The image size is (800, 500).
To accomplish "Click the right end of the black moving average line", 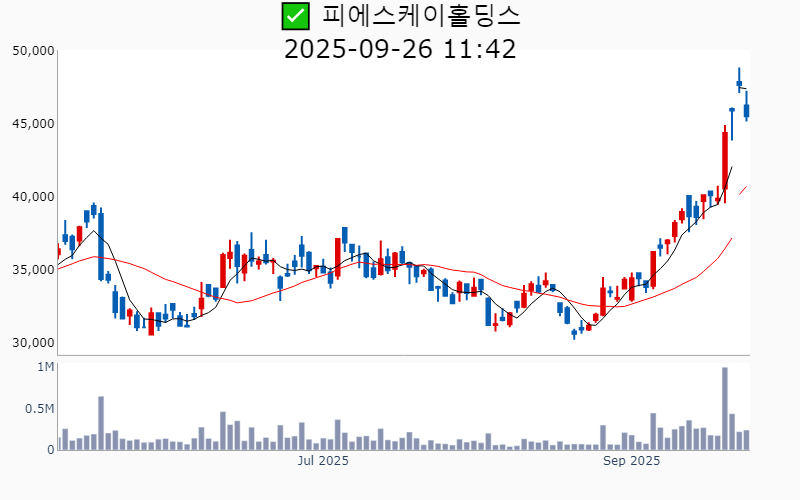I will (732, 168).
